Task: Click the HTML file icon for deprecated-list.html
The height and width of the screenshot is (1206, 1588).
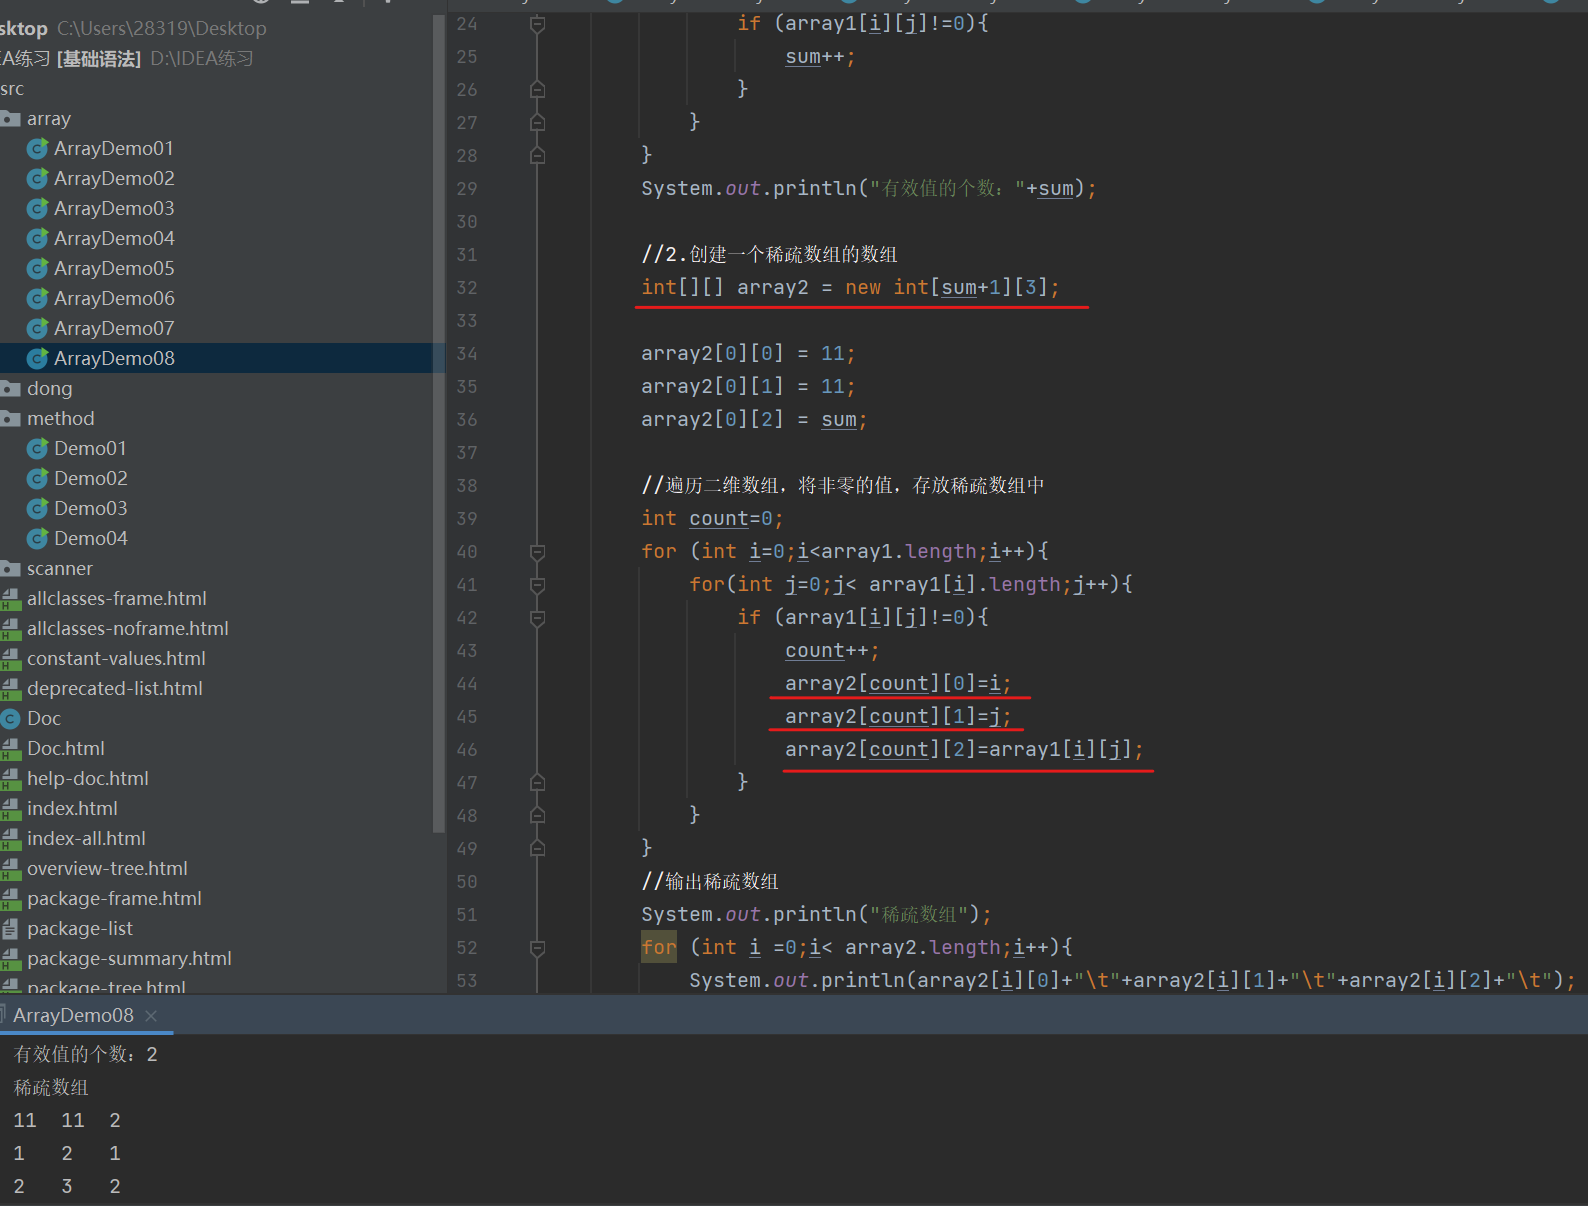Action: [x=11, y=689]
